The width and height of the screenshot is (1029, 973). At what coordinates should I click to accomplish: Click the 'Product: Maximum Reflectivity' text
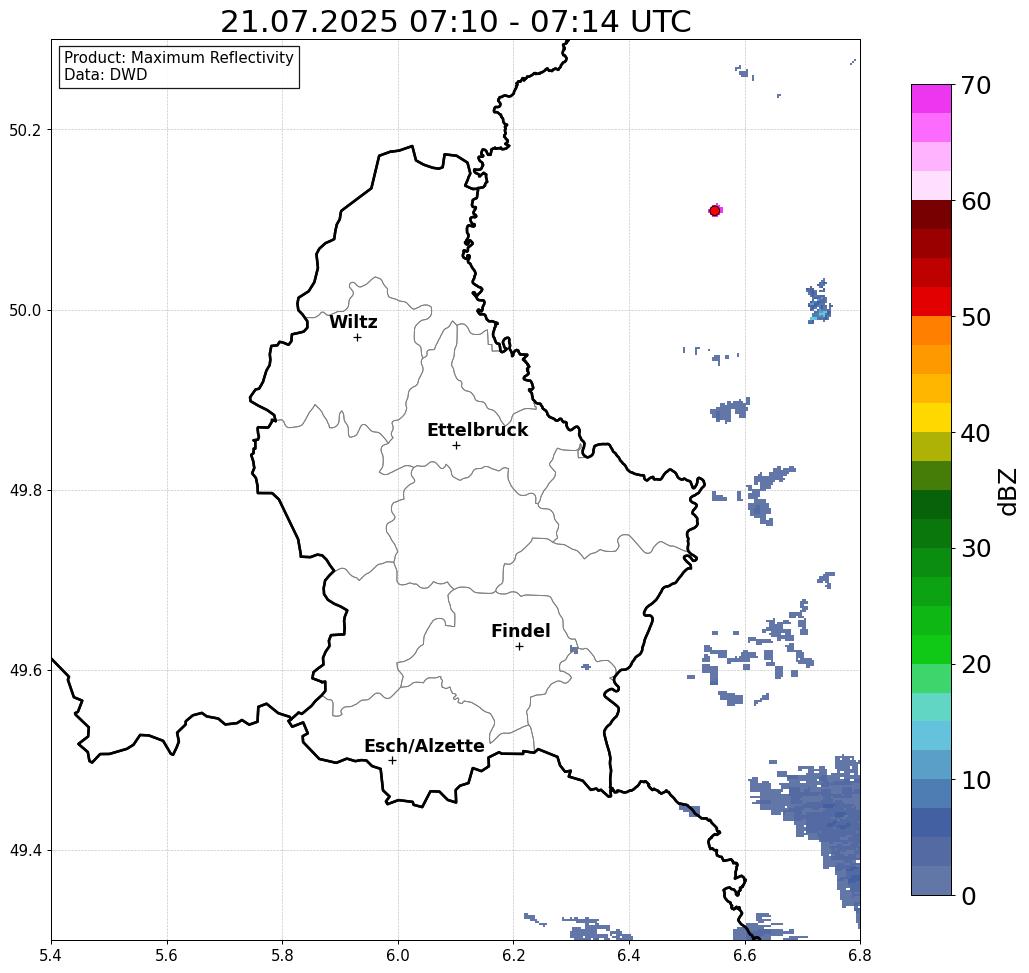point(178,58)
